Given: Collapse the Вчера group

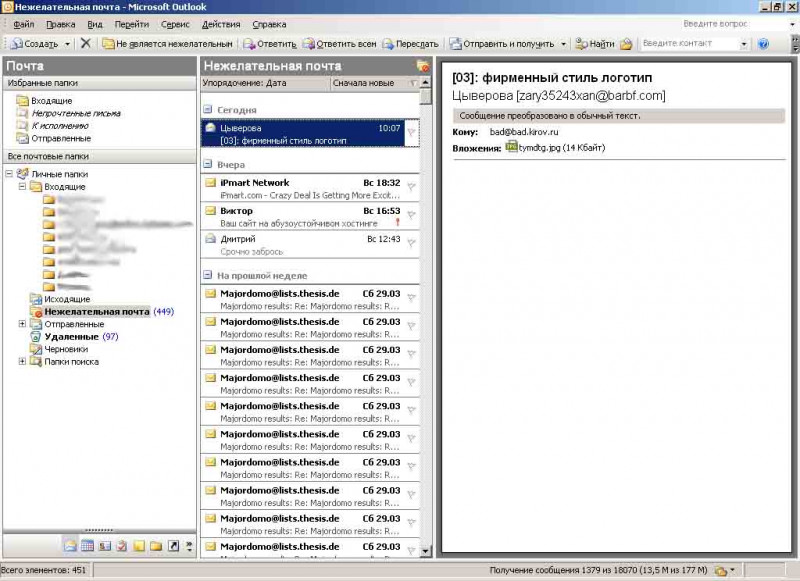Looking at the screenshot, I should click(208, 164).
